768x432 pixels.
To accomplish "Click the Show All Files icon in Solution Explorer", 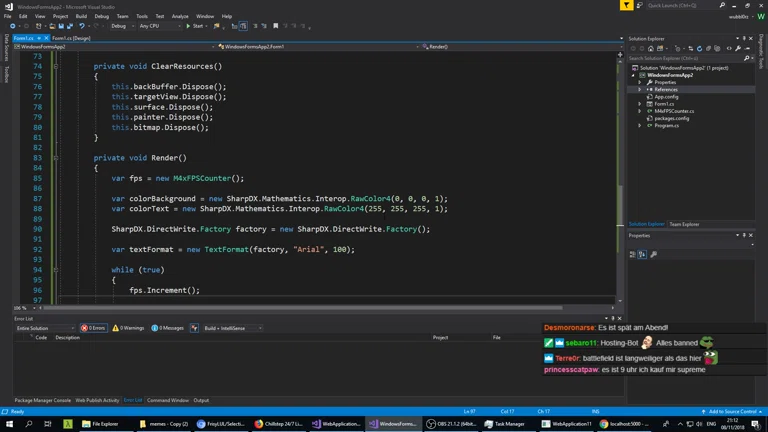I will click(x=718, y=48).
